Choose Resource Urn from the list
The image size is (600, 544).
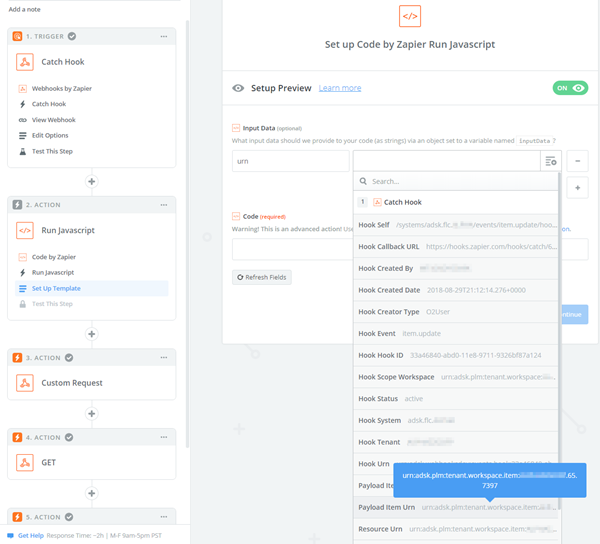coord(456,529)
